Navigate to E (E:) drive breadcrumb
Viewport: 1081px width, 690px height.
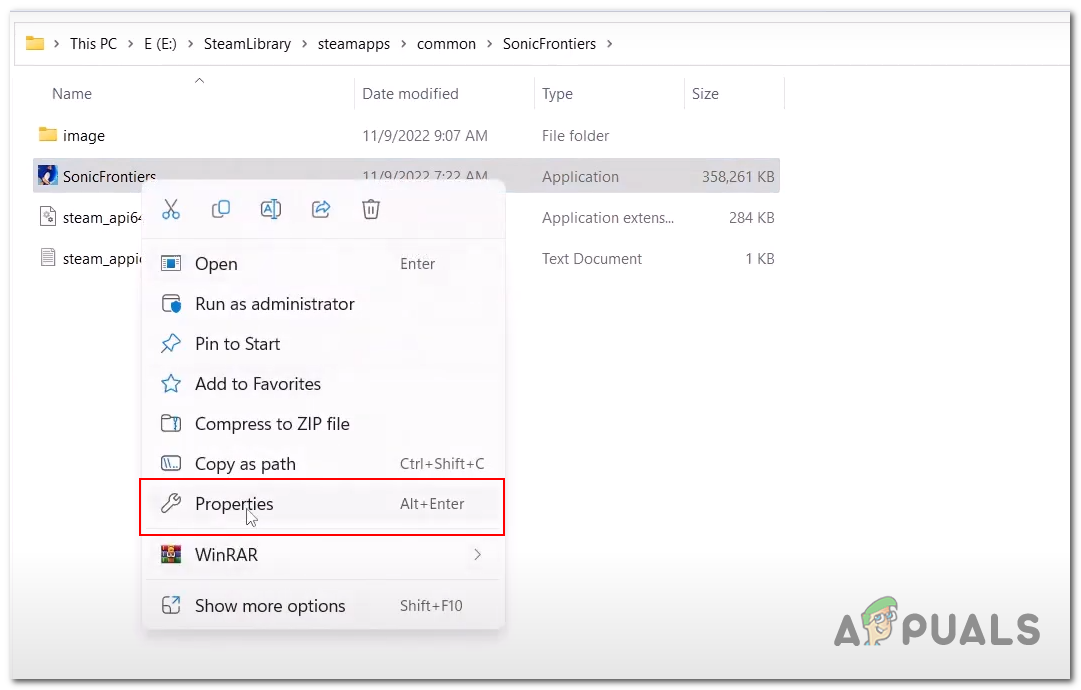[161, 44]
